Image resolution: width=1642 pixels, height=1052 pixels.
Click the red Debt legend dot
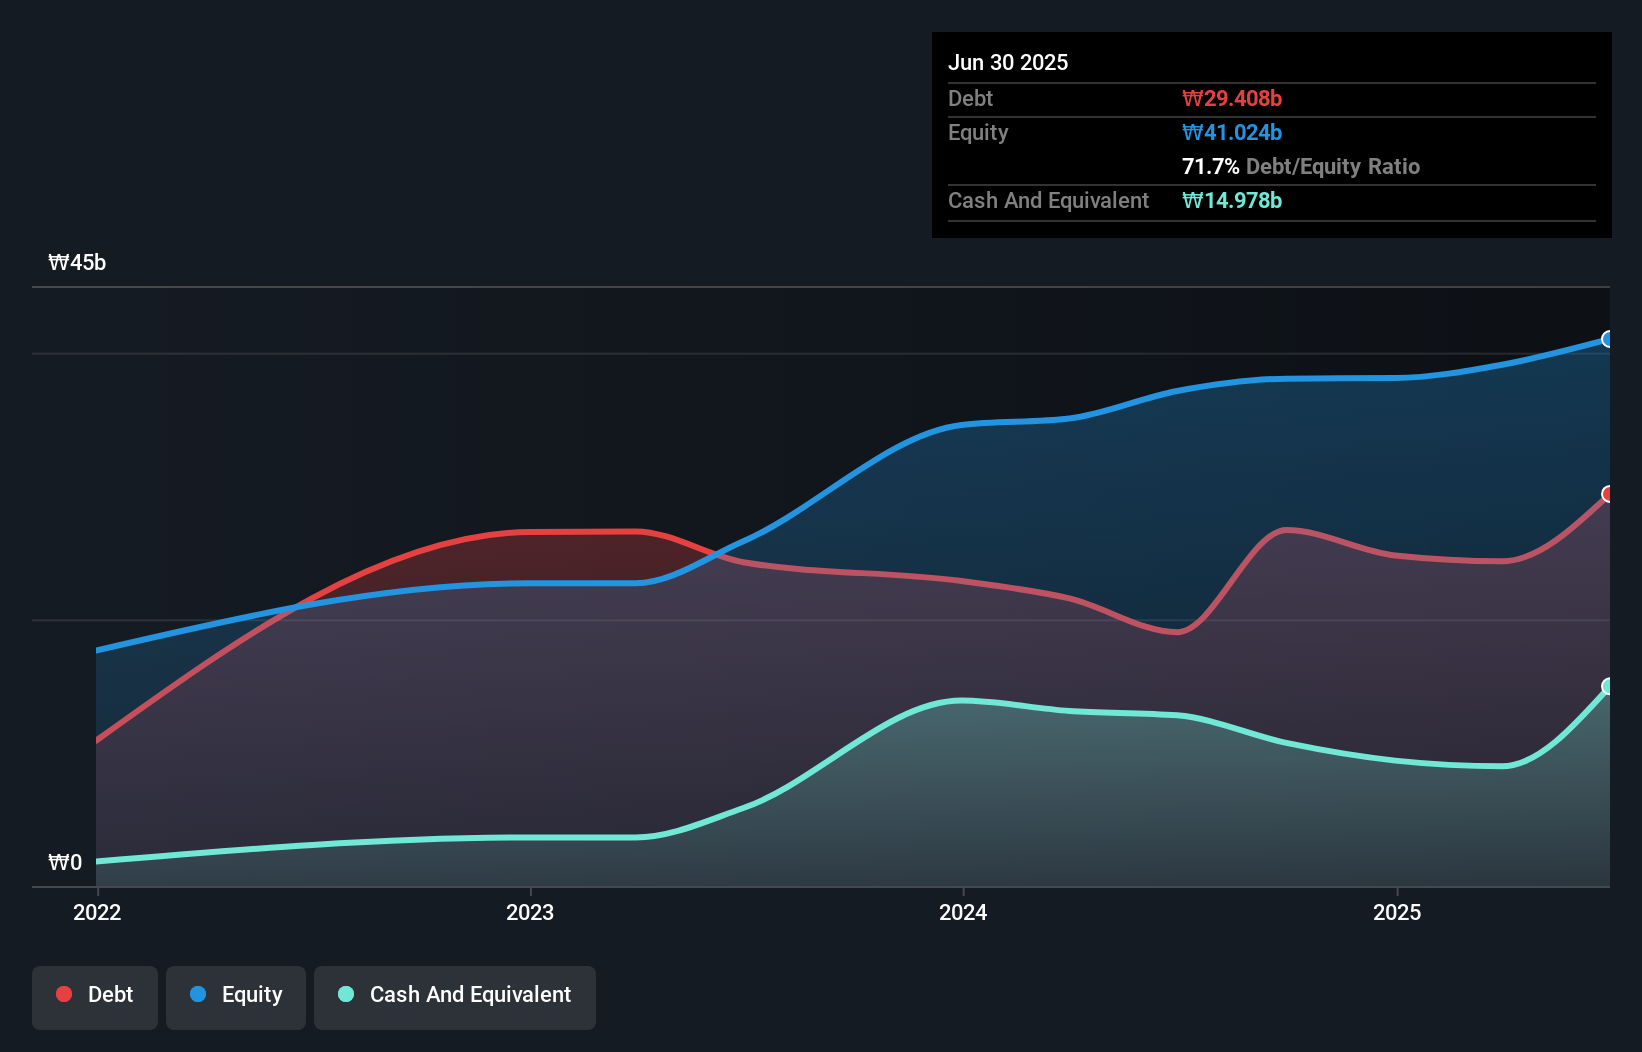[x=63, y=994]
